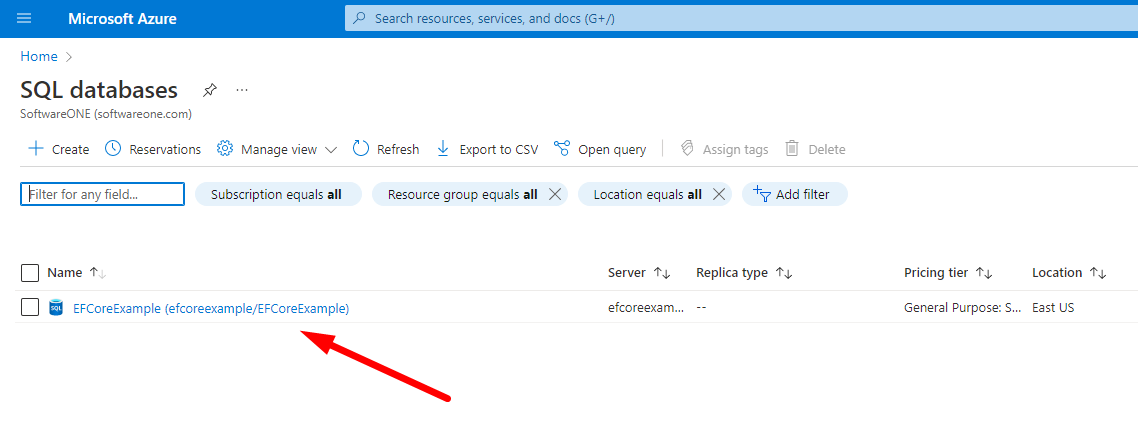The image size is (1138, 431).
Task: Click the Reservations clock icon
Action: (x=113, y=149)
